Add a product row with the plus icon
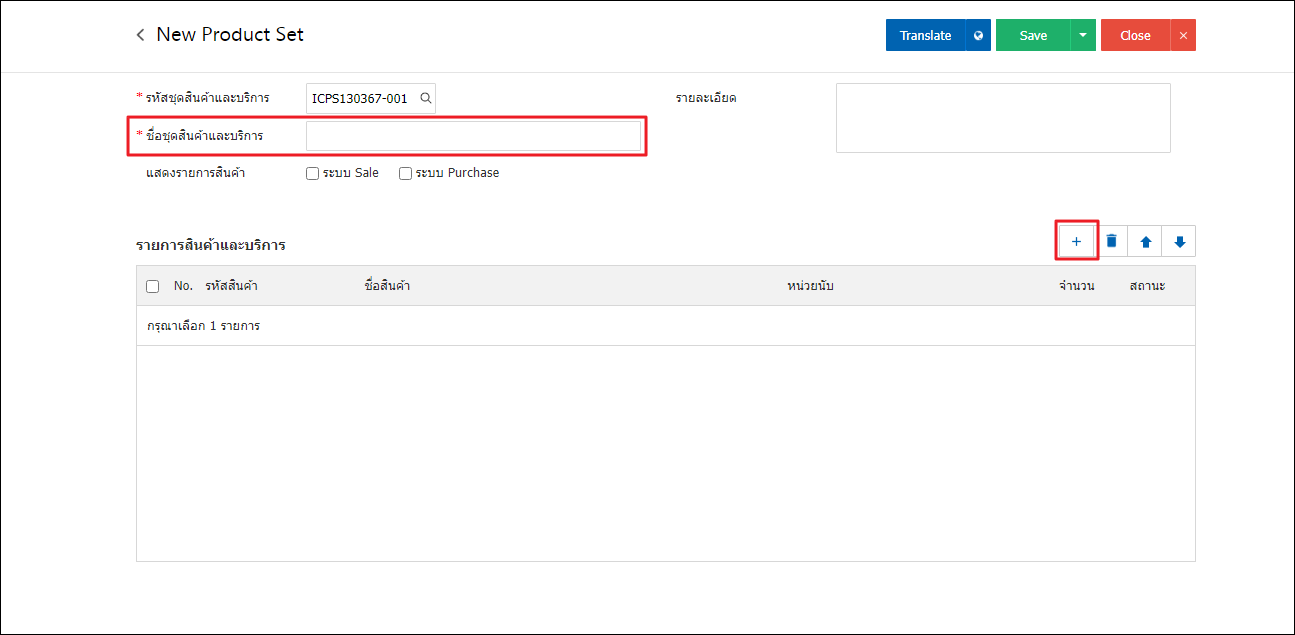 click(1077, 241)
